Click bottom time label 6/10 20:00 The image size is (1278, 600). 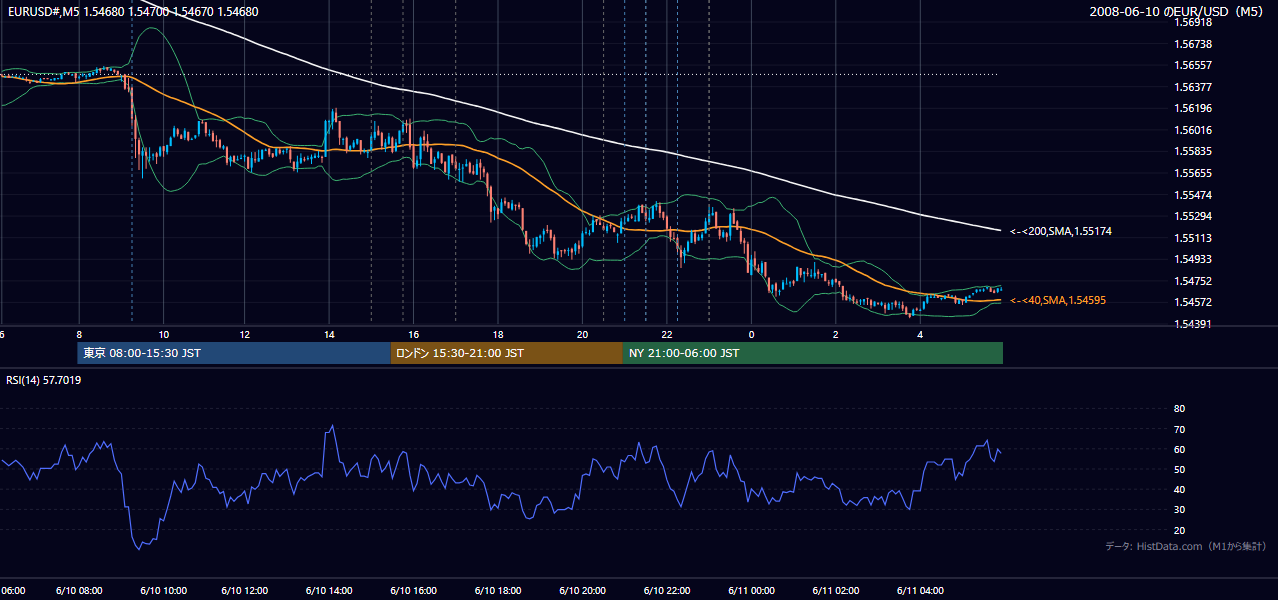582,590
